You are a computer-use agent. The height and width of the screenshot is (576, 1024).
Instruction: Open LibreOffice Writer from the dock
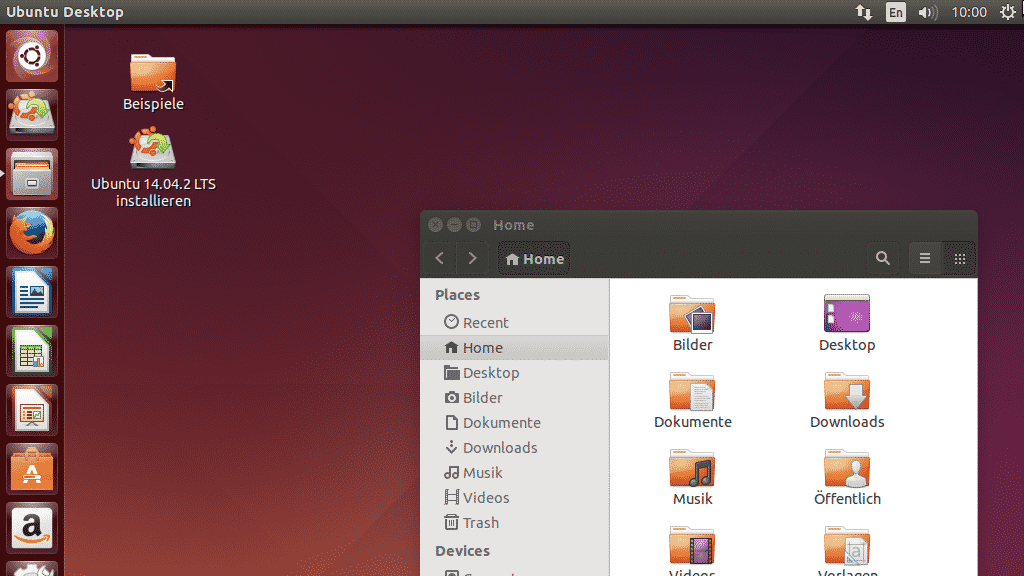[31, 292]
